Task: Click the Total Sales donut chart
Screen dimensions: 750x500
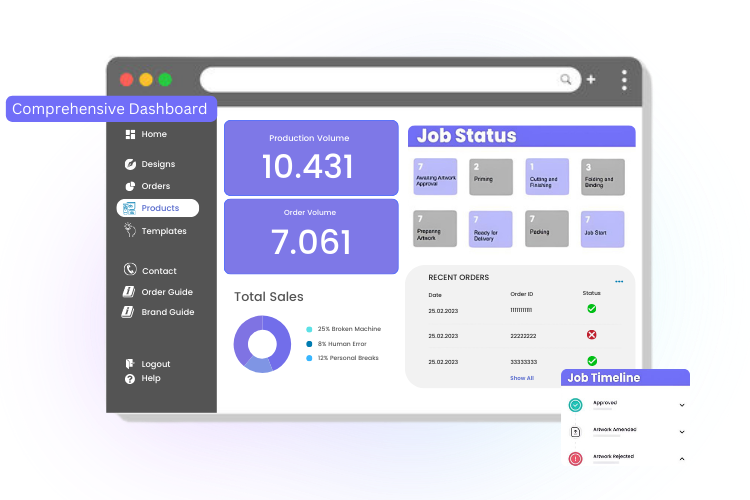Action: click(x=262, y=344)
